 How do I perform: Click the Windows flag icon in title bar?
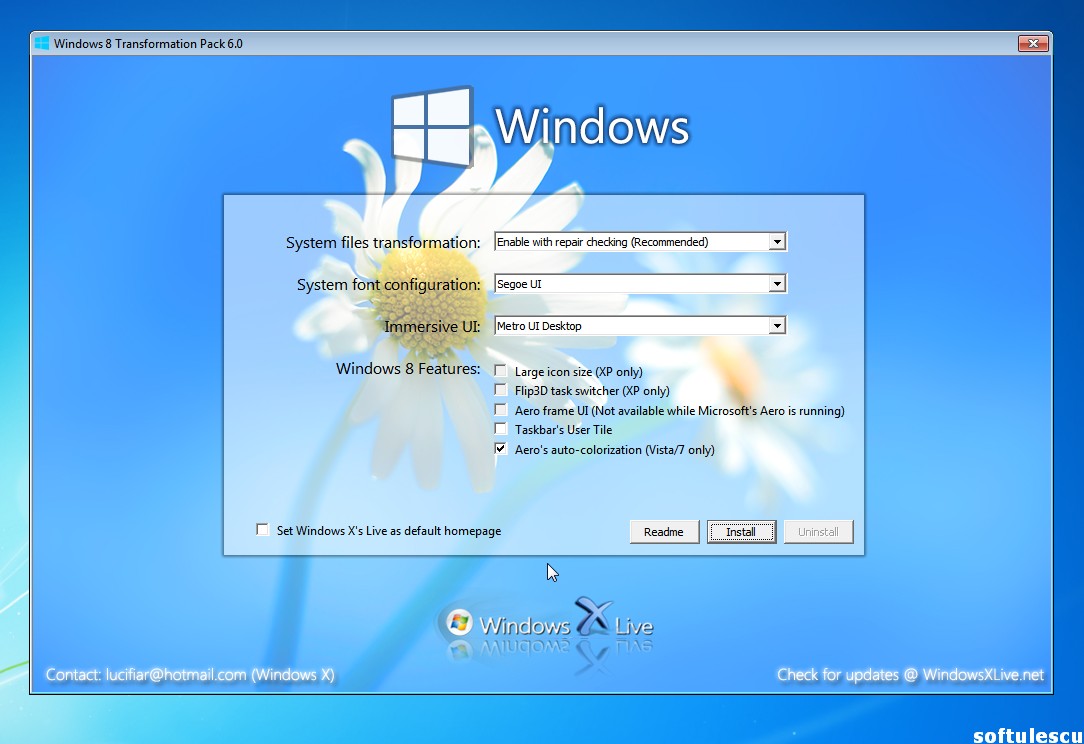click(x=42, y=44)
